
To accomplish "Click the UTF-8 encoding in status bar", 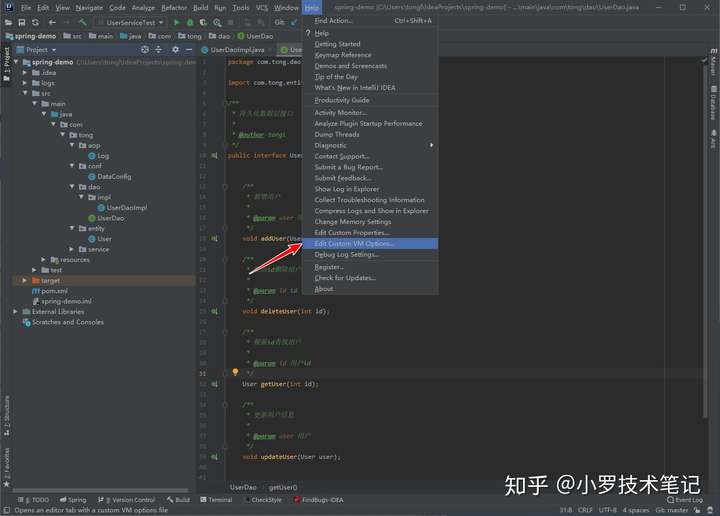I will (x=608, y=510).
